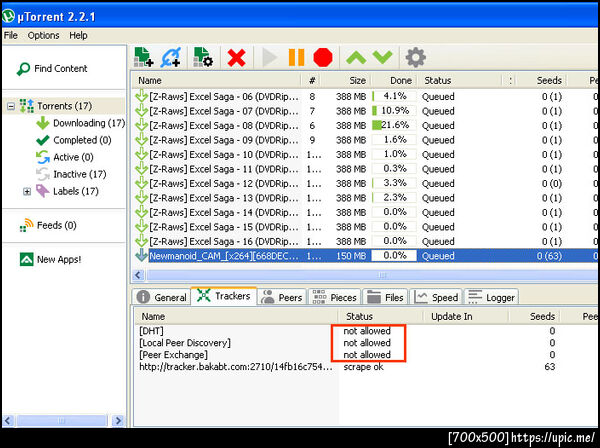This screenshot has width=600, height=448.
Task: Click the Add Torrent toolbar icon
Action: coord(143,57)
